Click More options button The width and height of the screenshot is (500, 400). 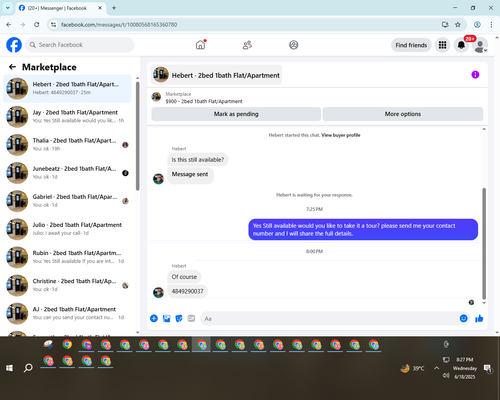coord(403,114)
